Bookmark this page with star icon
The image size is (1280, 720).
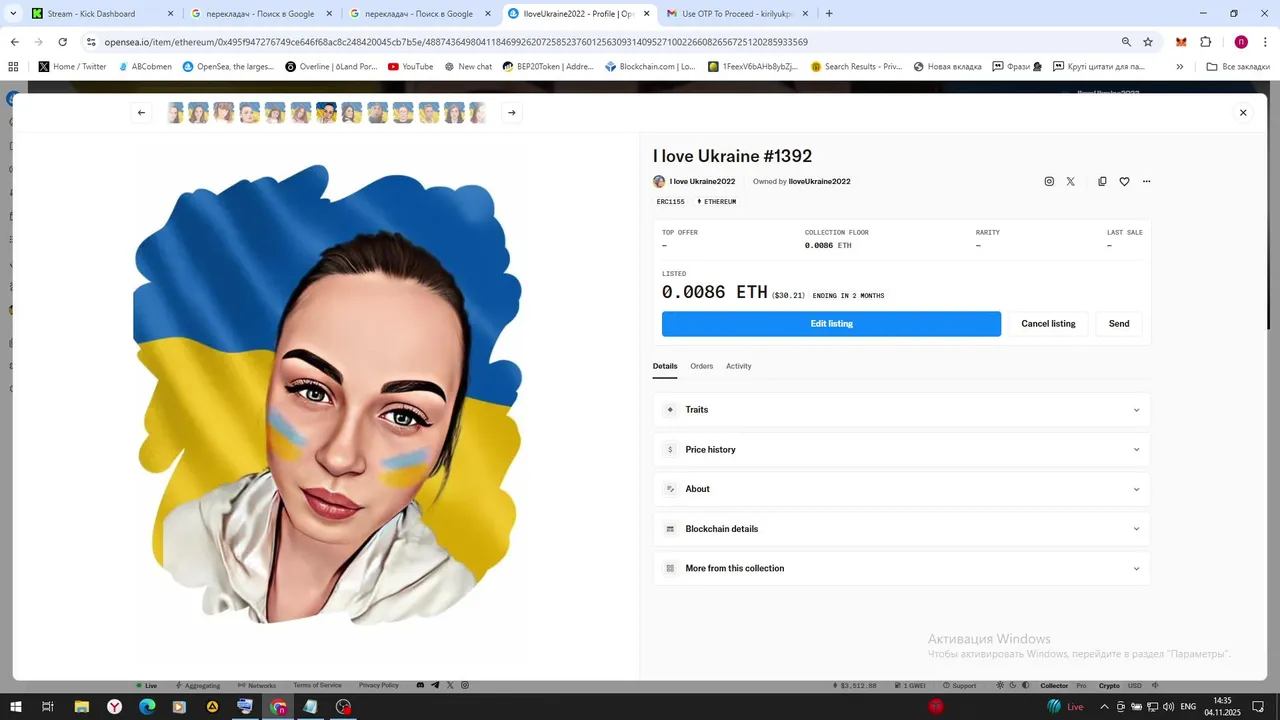pyautogui.click(x=1148, y=42)
